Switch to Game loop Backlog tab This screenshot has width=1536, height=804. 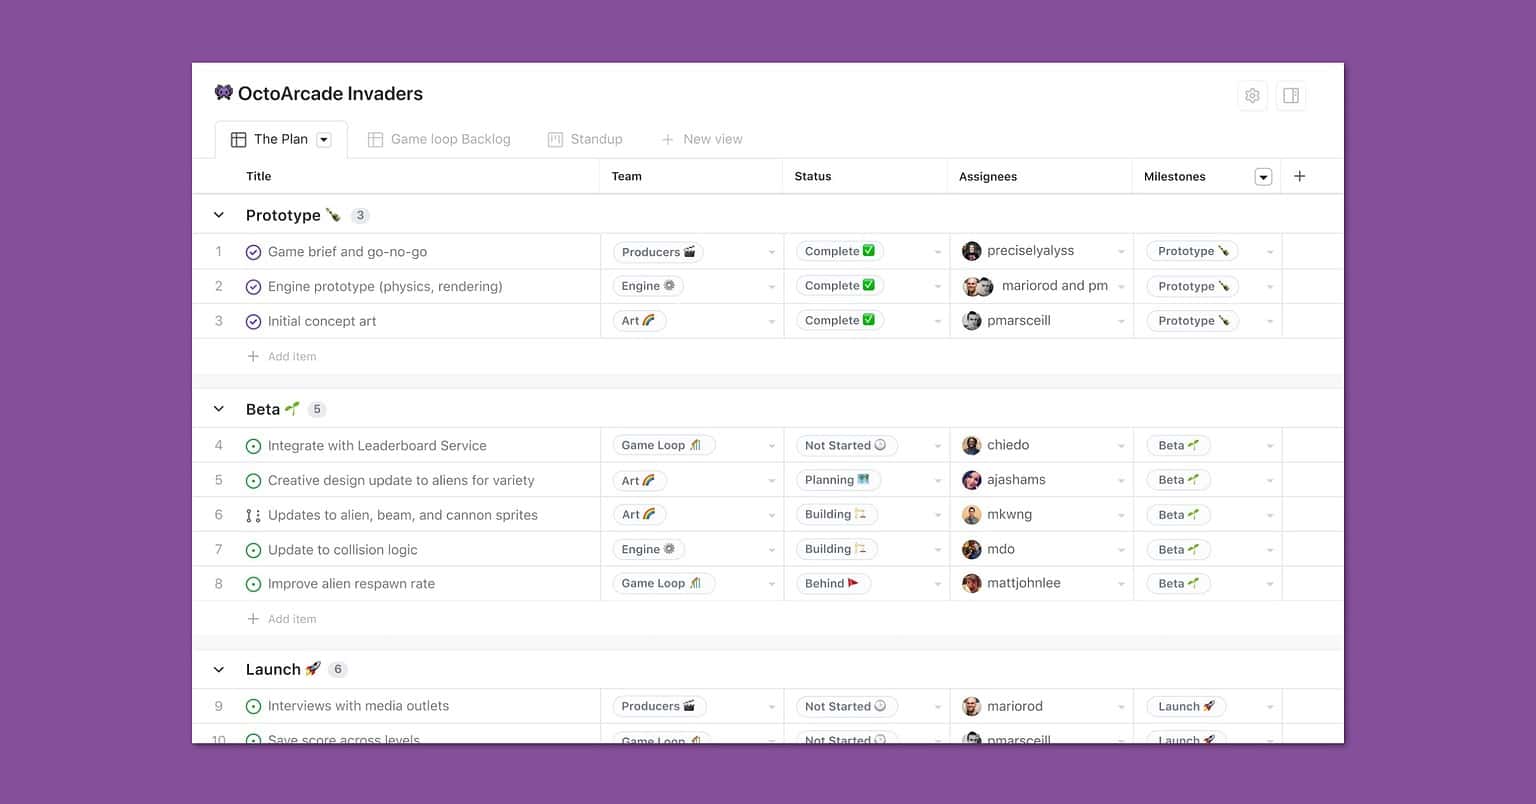(439, 140)
